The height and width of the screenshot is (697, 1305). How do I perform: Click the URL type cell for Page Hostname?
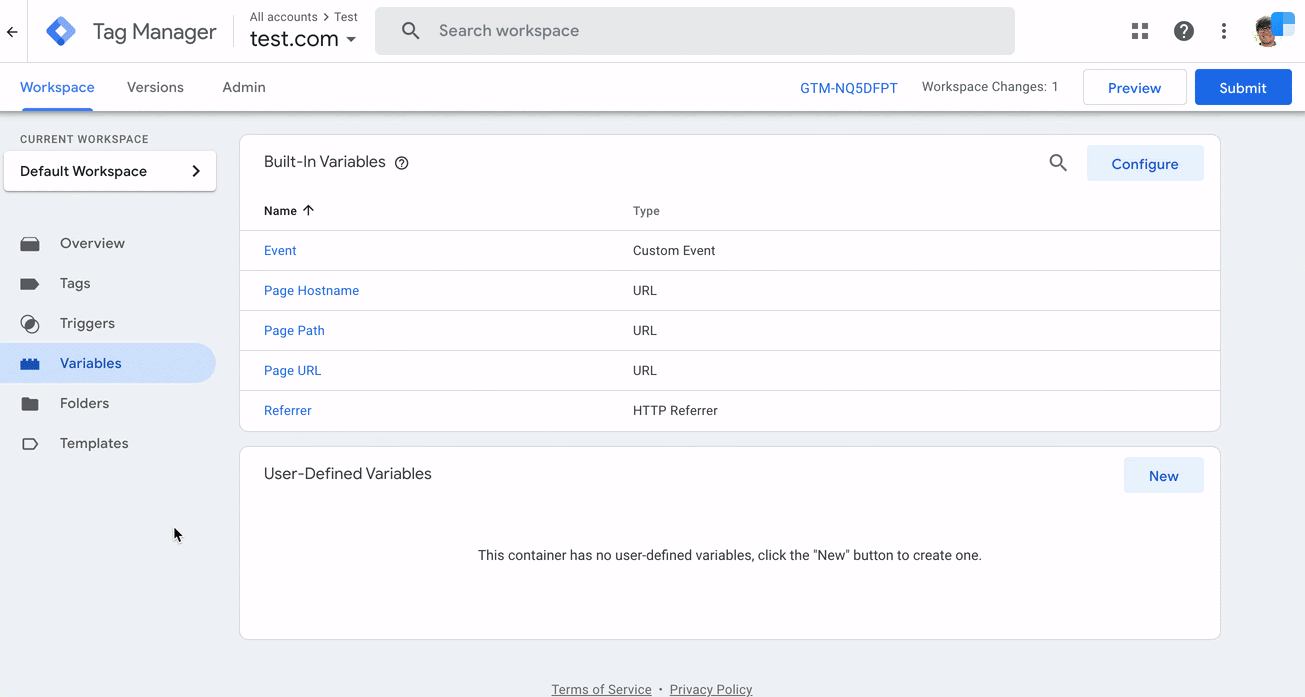pyautogui.click(x=645, y=291)
